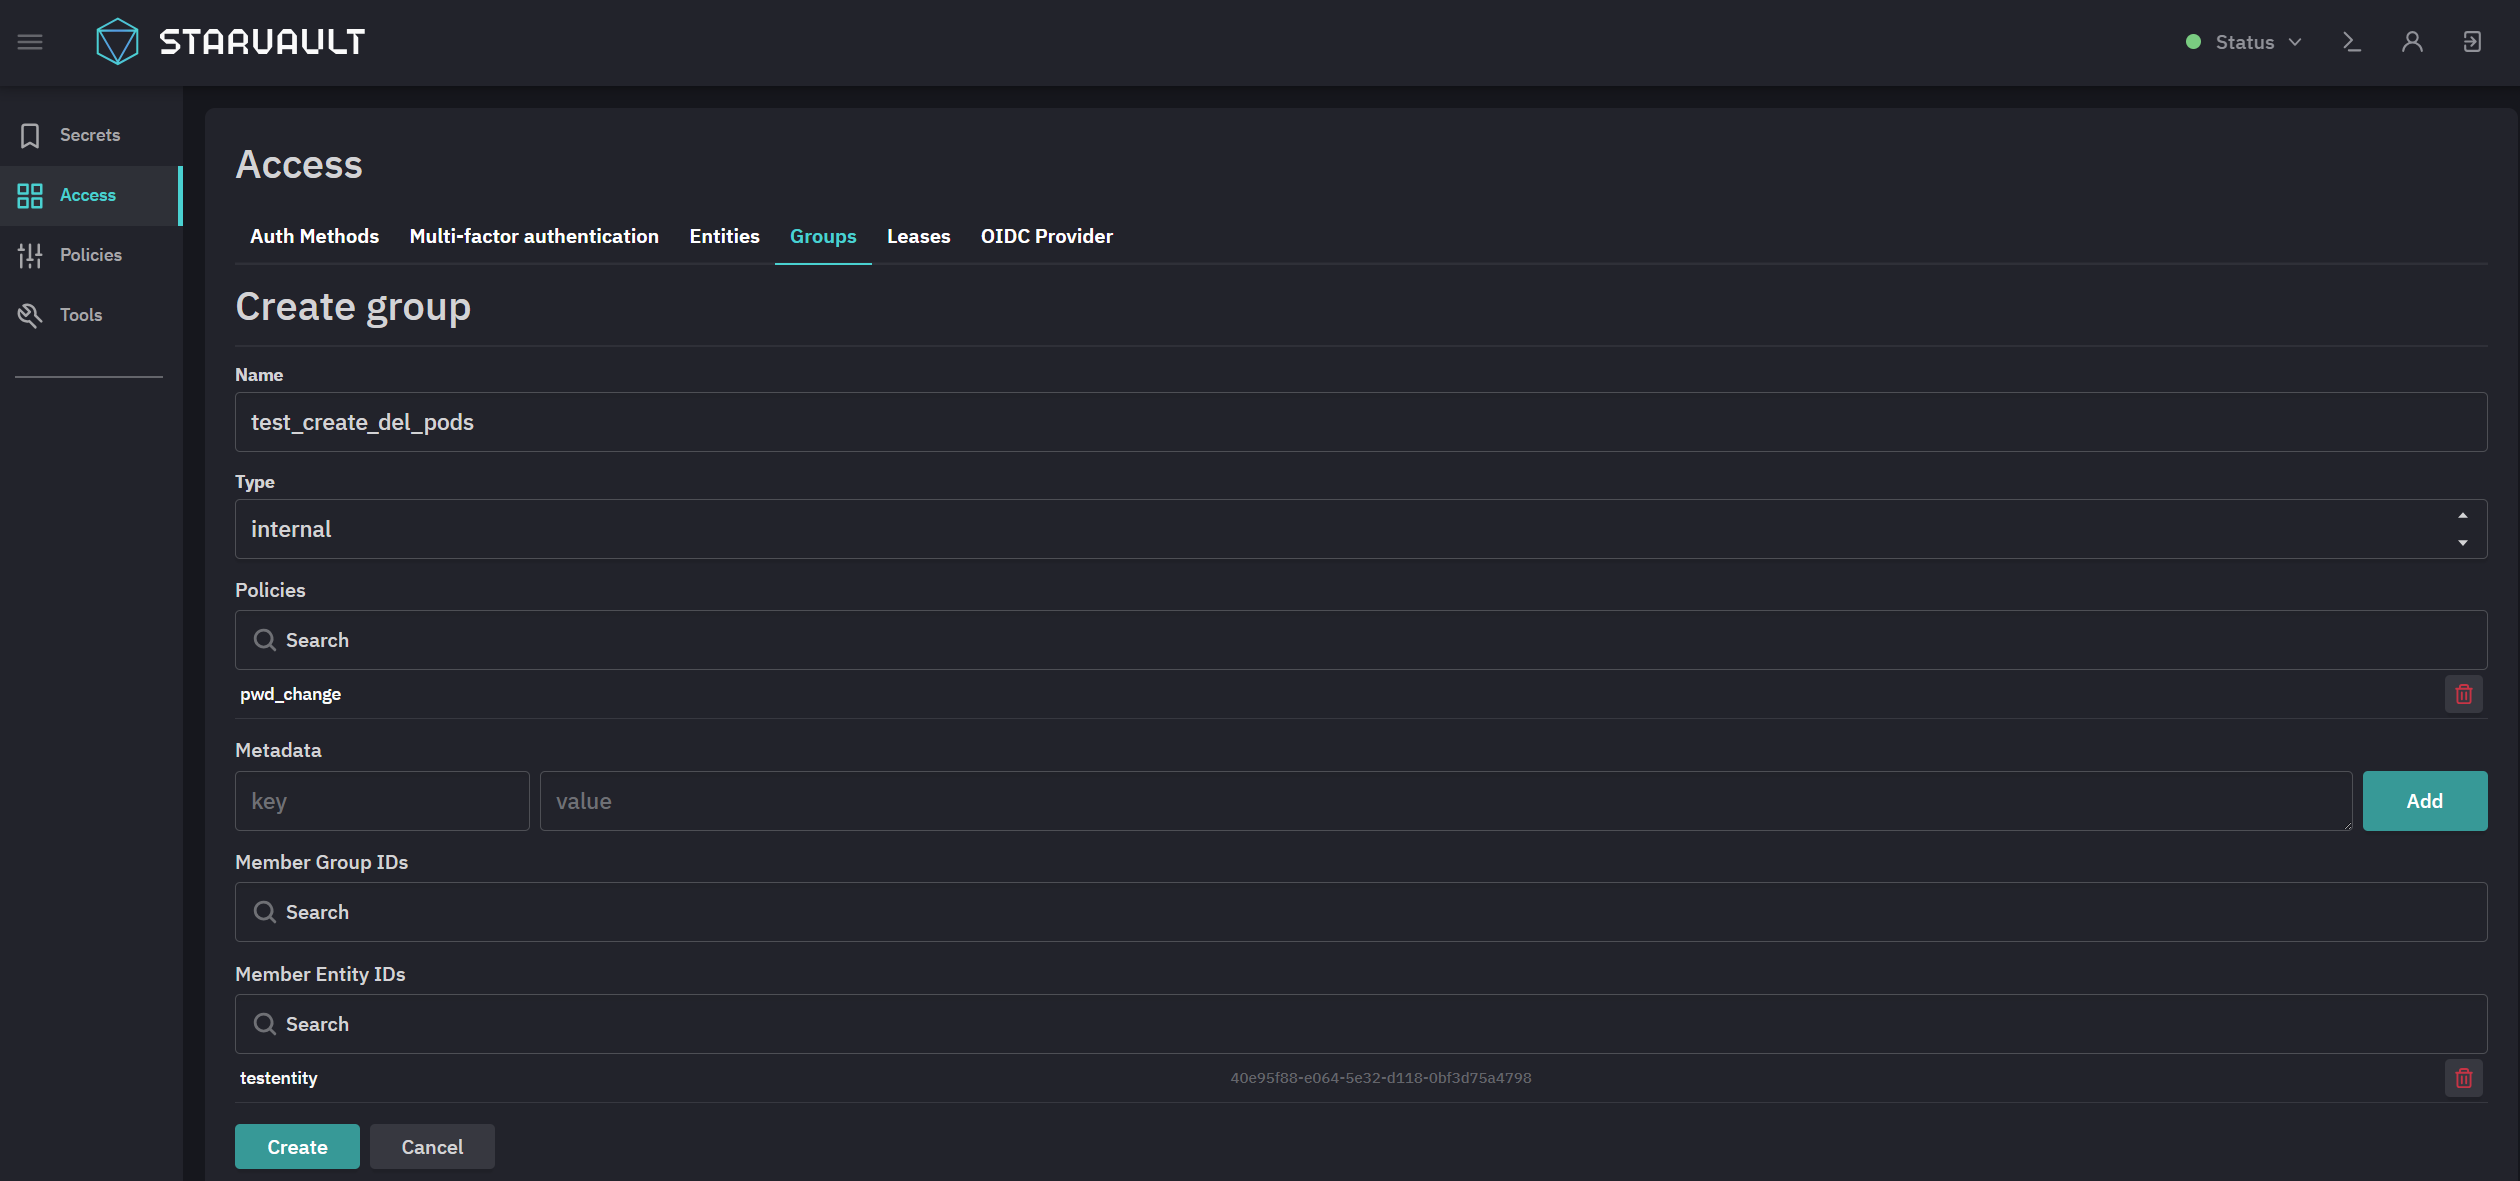Go to Policies in the sidebar

[x=91, y=255]
